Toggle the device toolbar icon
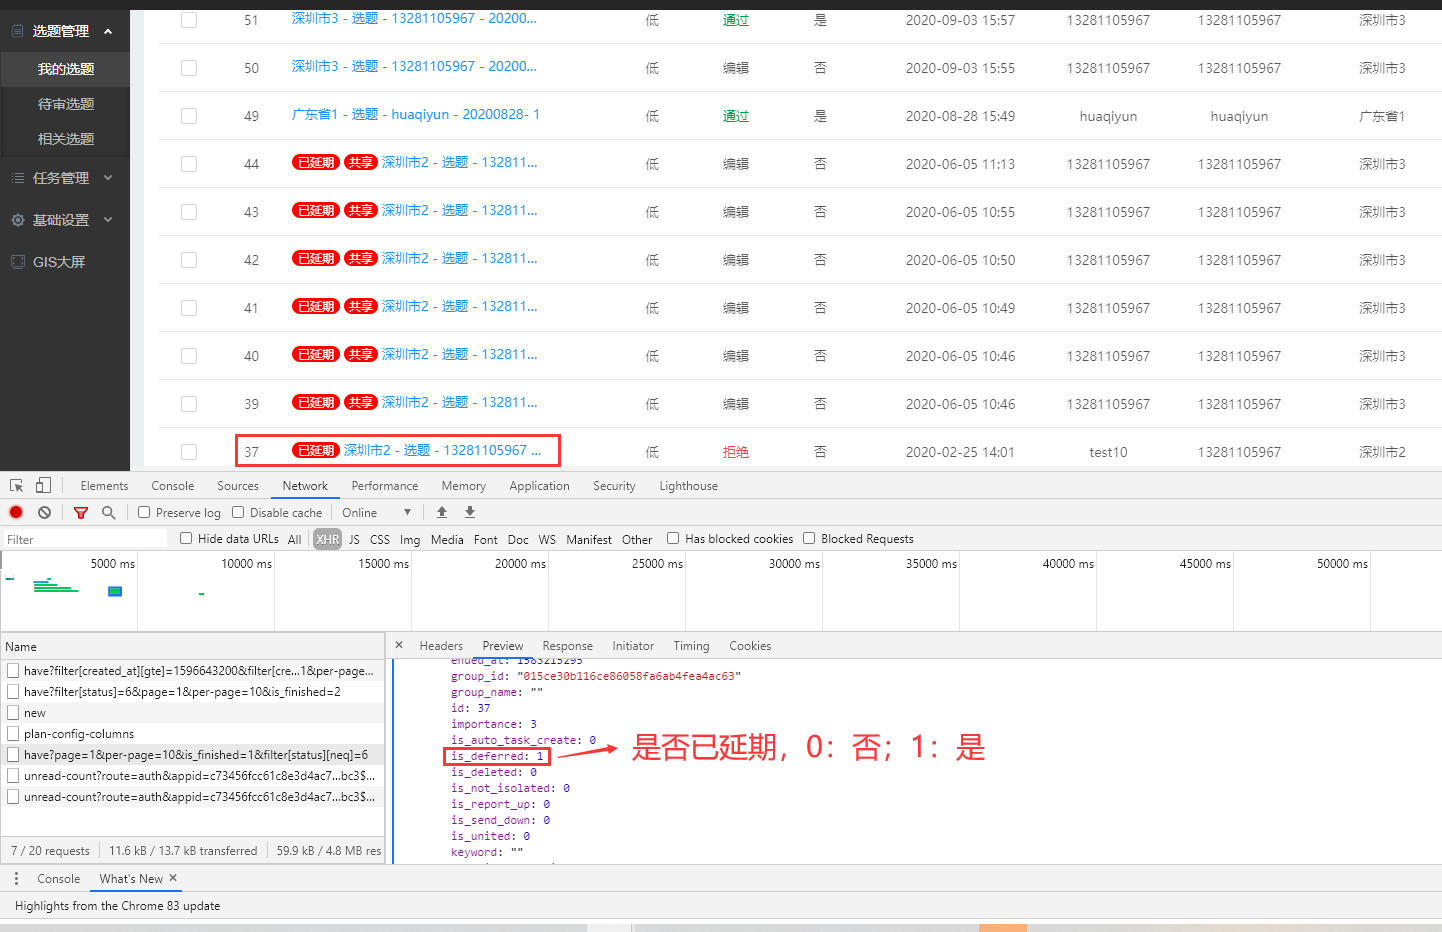 (x=43, y=486)
